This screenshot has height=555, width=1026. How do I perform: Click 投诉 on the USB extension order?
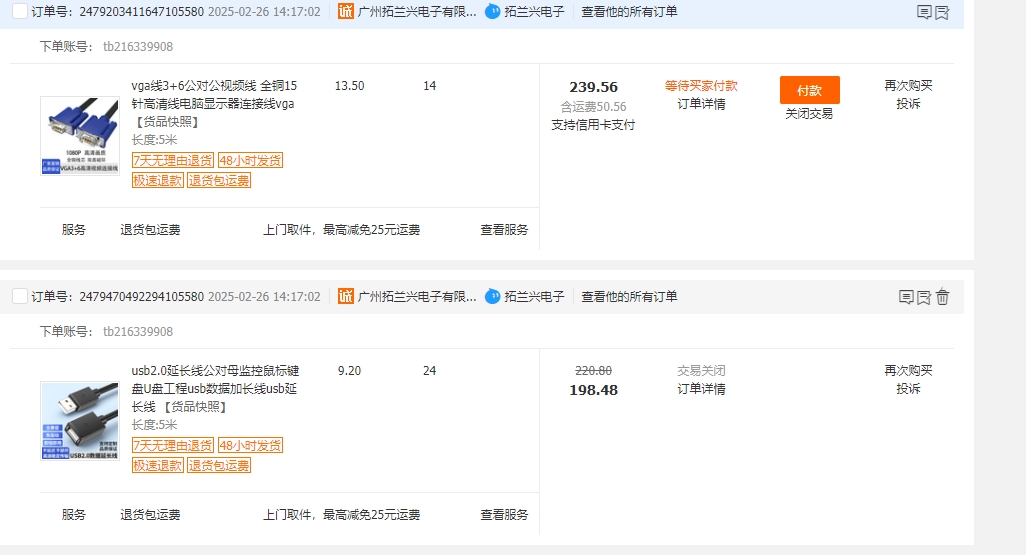[908, 389]
